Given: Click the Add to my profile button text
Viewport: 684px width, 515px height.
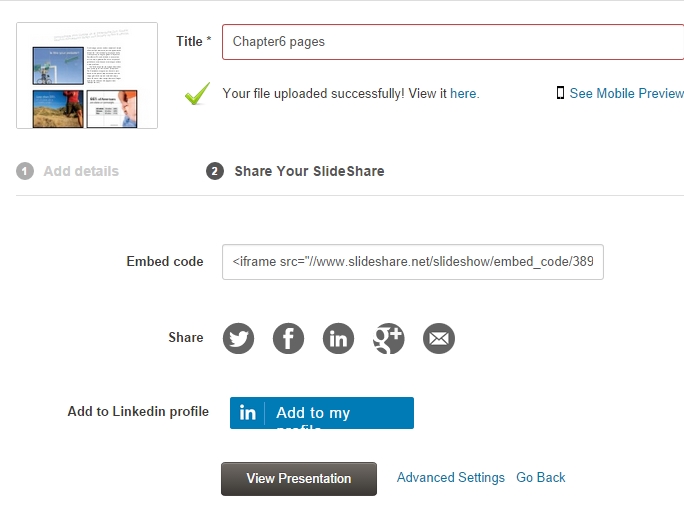Looking at the screenshot, I should click(313, 413).
